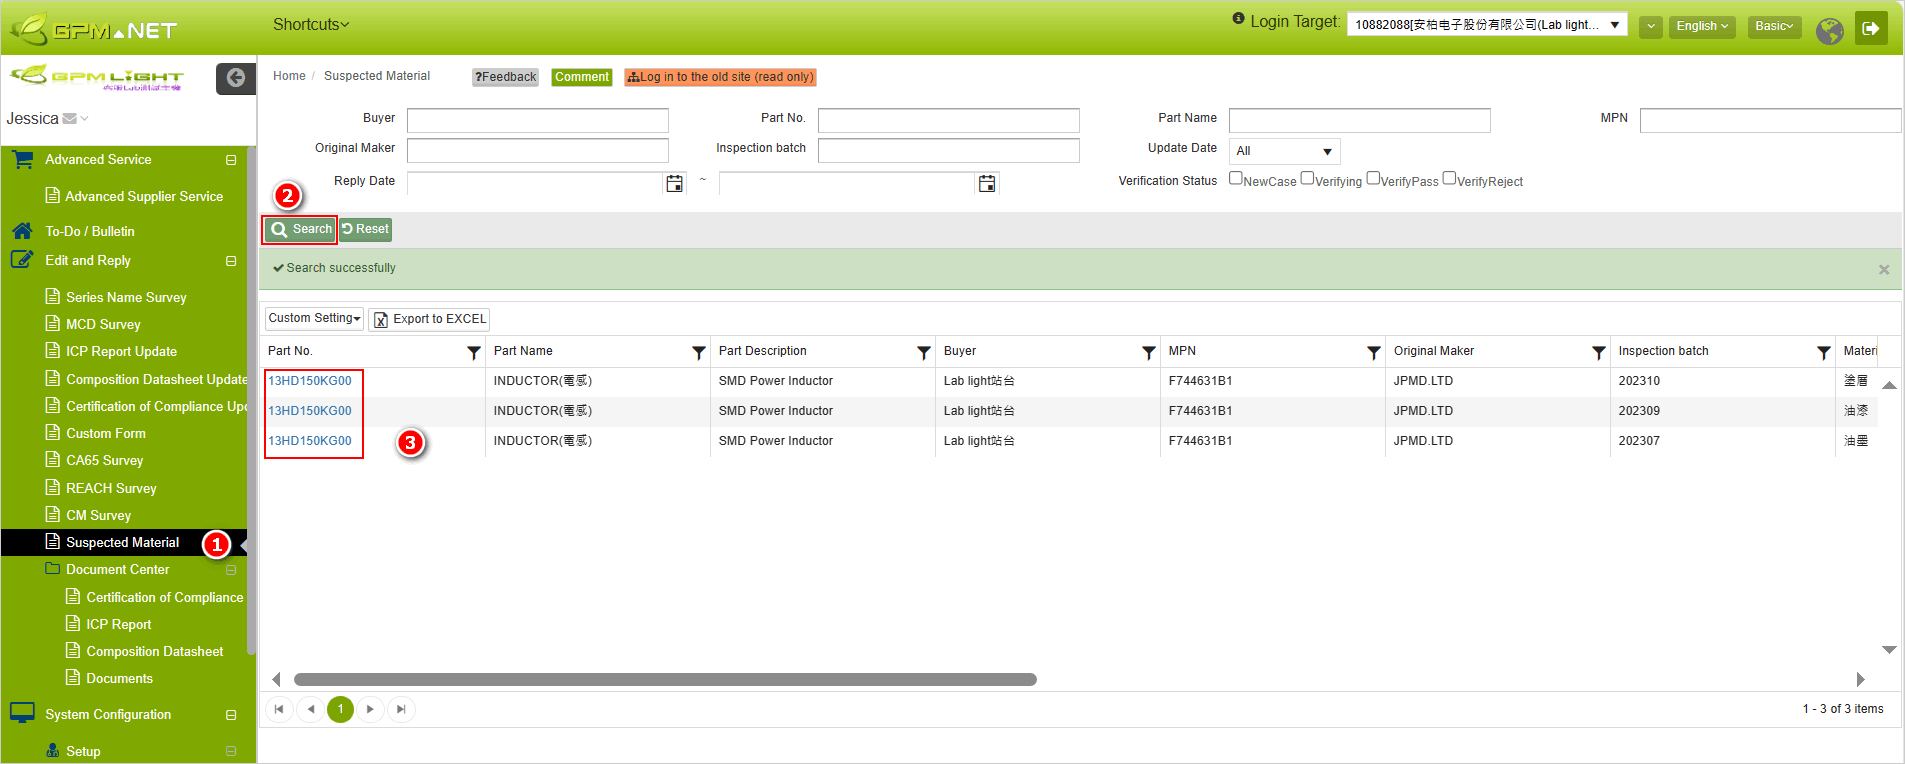Go to the next results page
Image resolution: width=1905 pixels, height=764 pixels.
pos(370,709)
